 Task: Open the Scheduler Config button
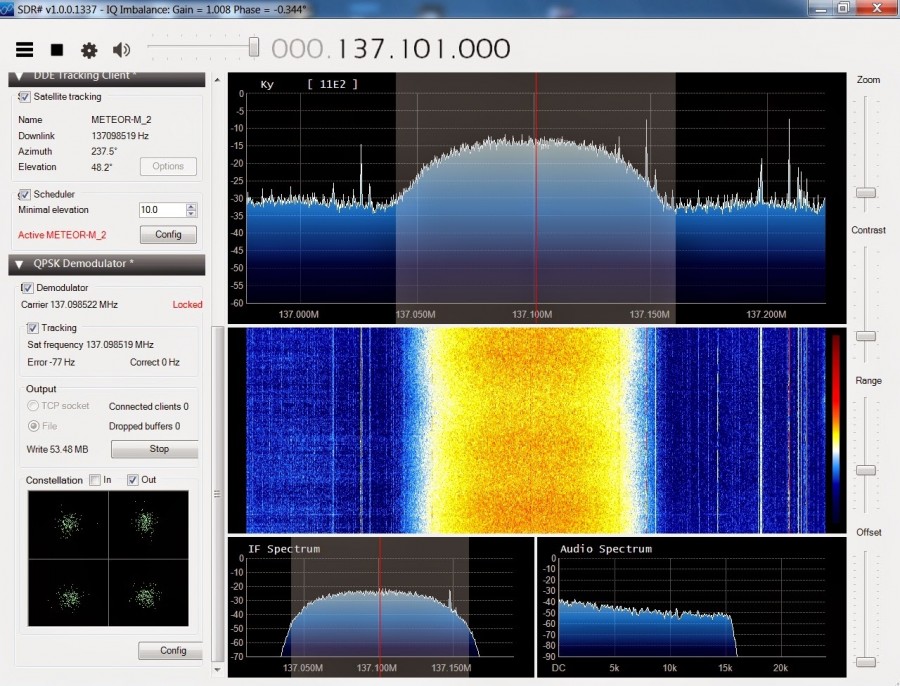(x=167, y=234)
